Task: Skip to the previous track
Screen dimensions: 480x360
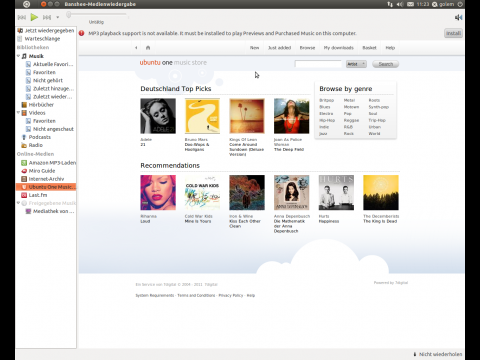Action: click(22, 17)
